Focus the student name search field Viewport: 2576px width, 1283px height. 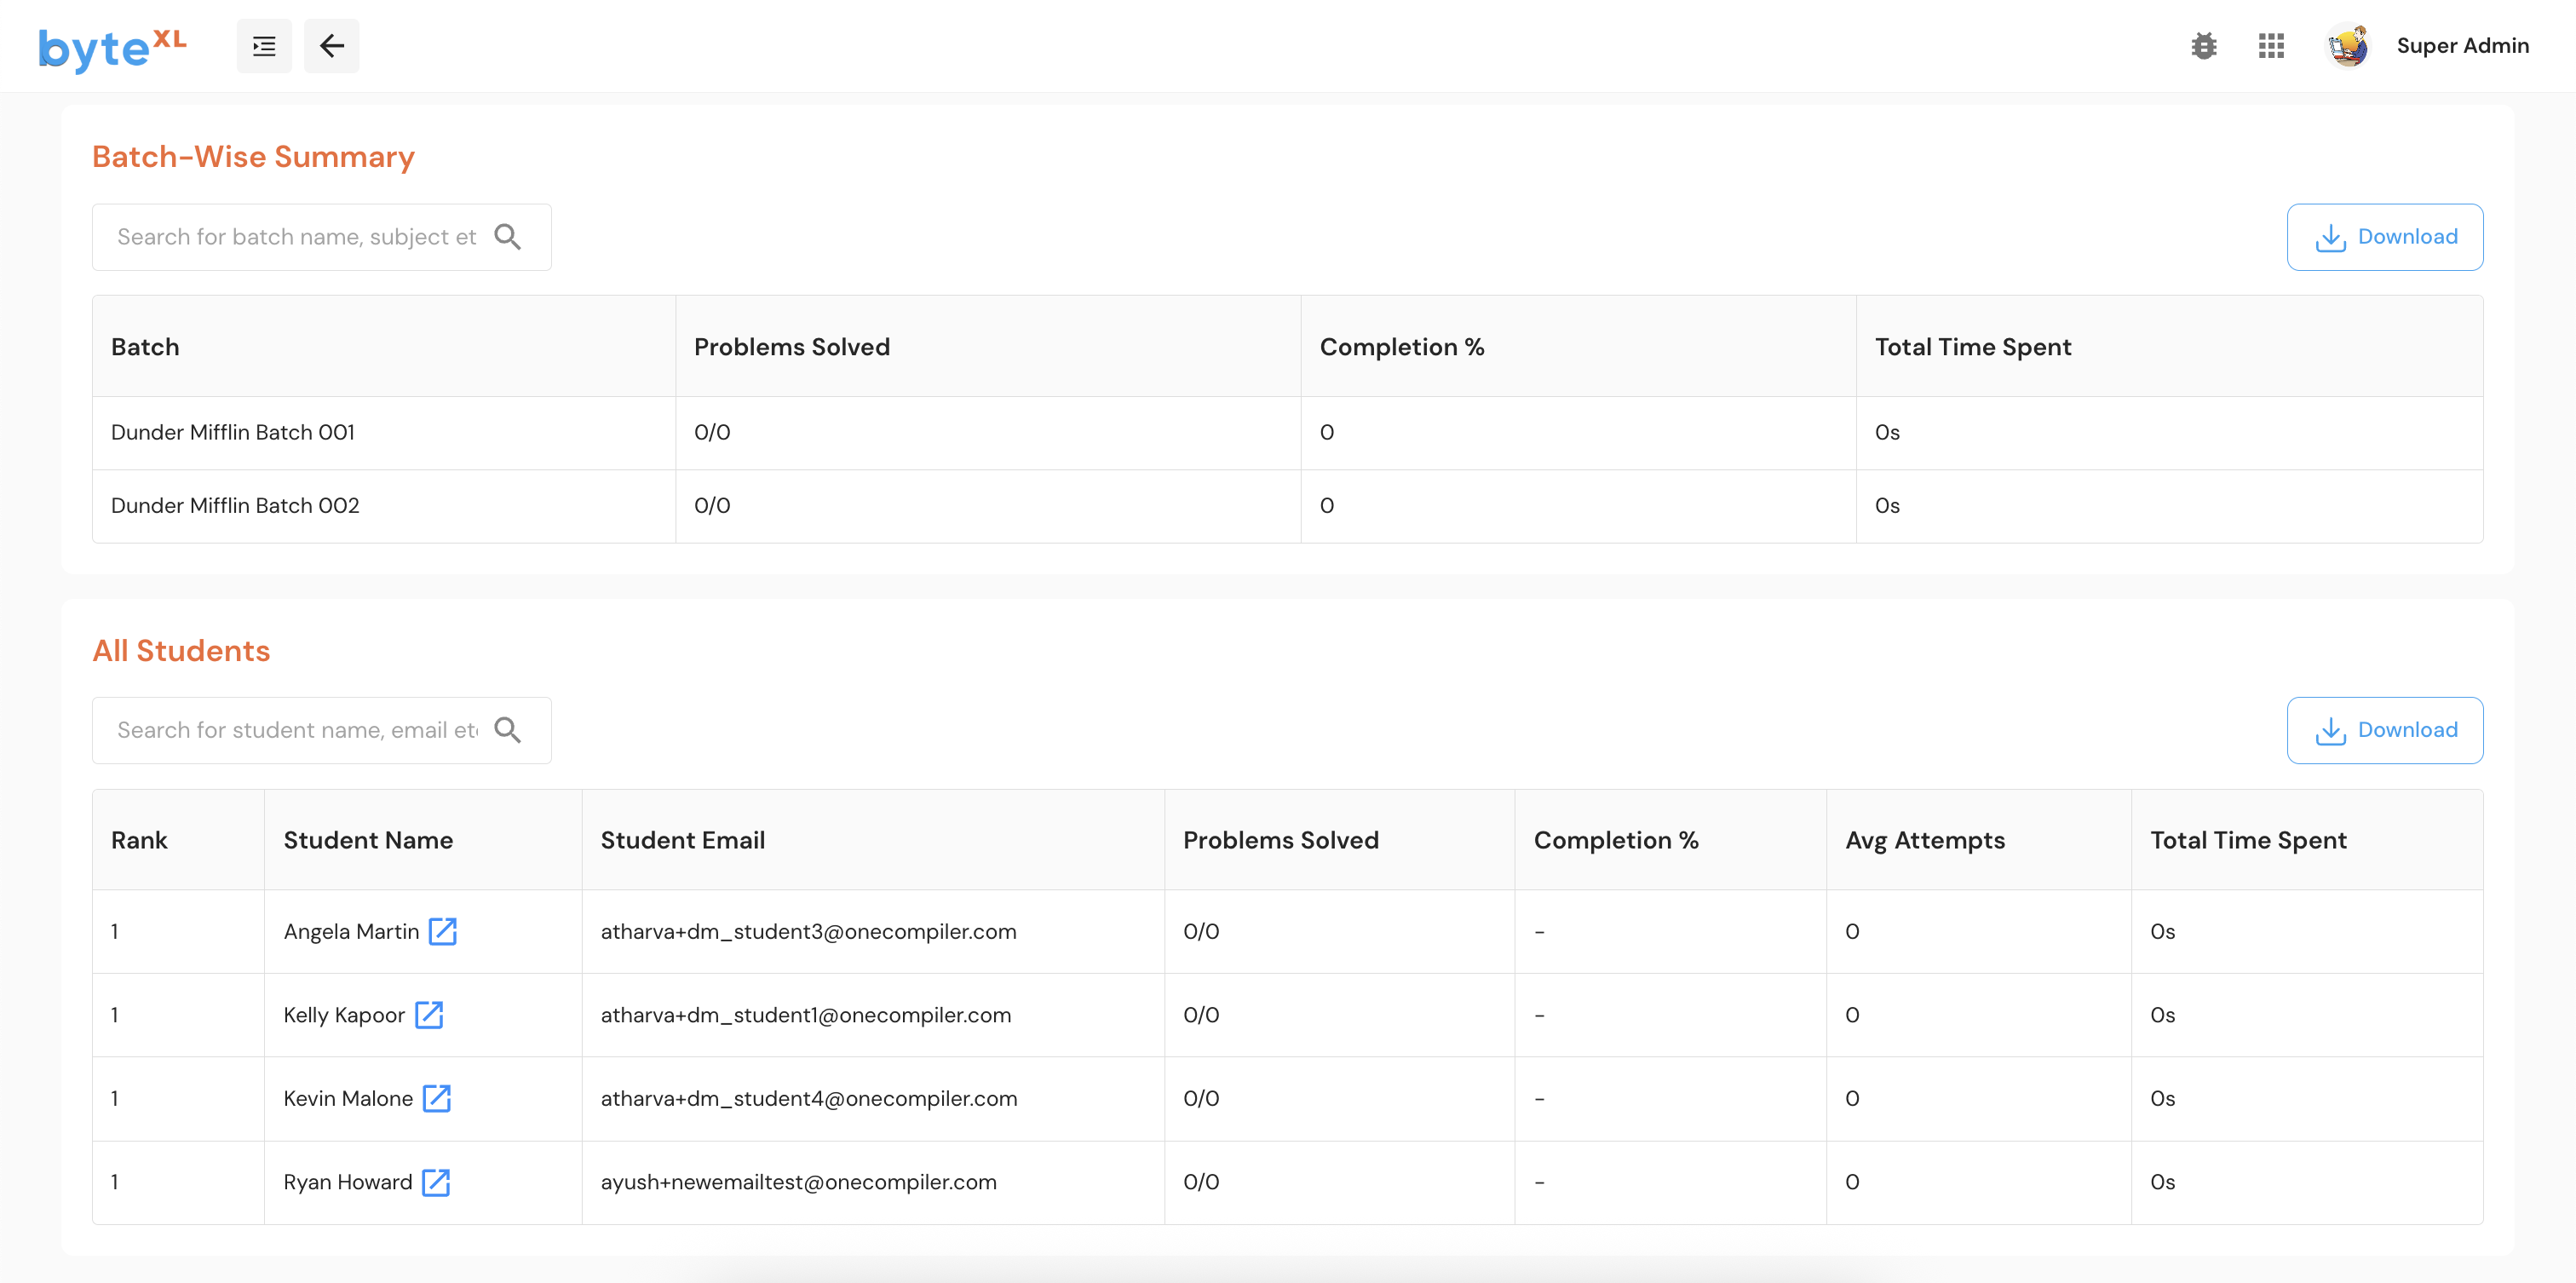297,730
